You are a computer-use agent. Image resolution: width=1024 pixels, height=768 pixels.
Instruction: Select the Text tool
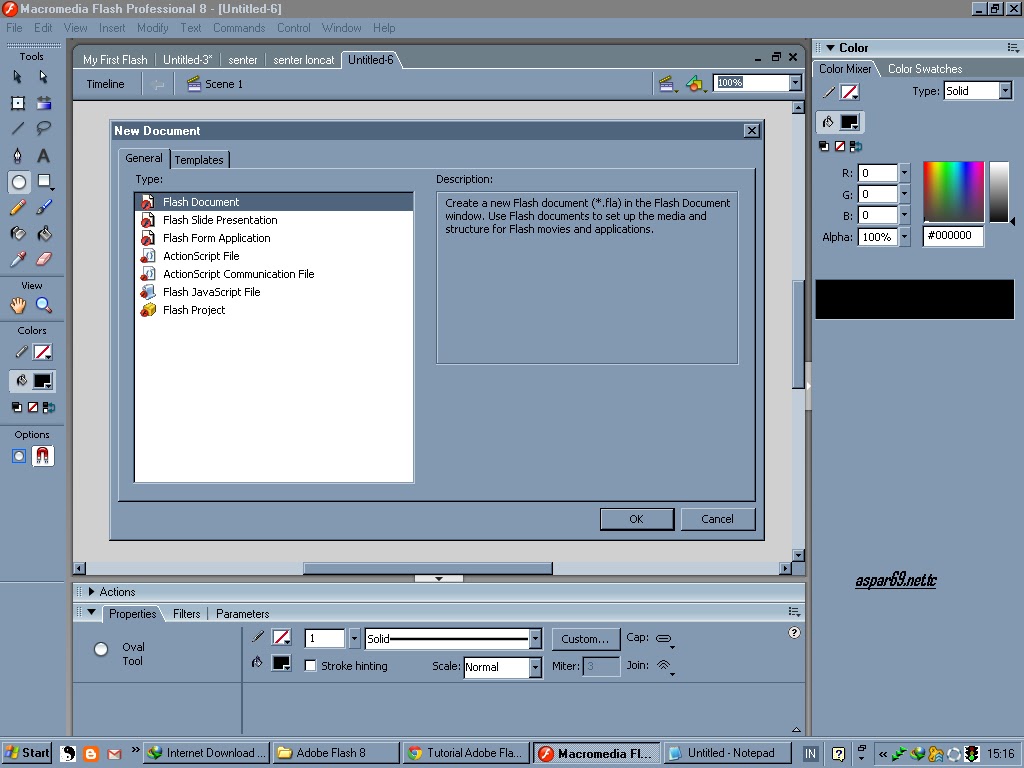coord(43,155)
